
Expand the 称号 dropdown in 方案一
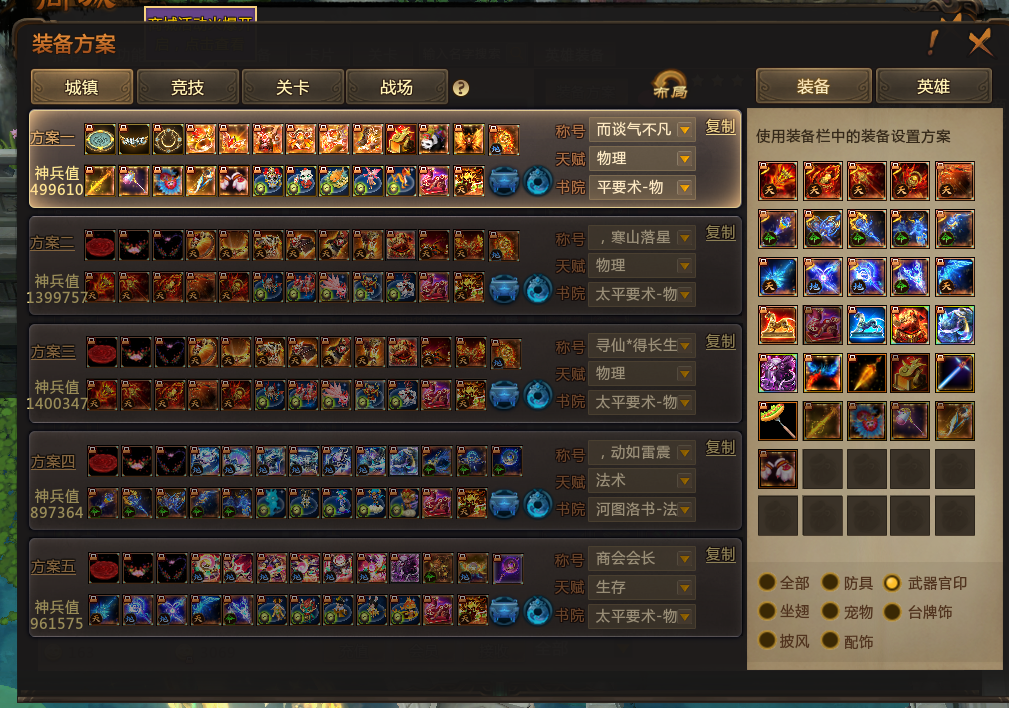pyautogui.click(x=642, y=130)
